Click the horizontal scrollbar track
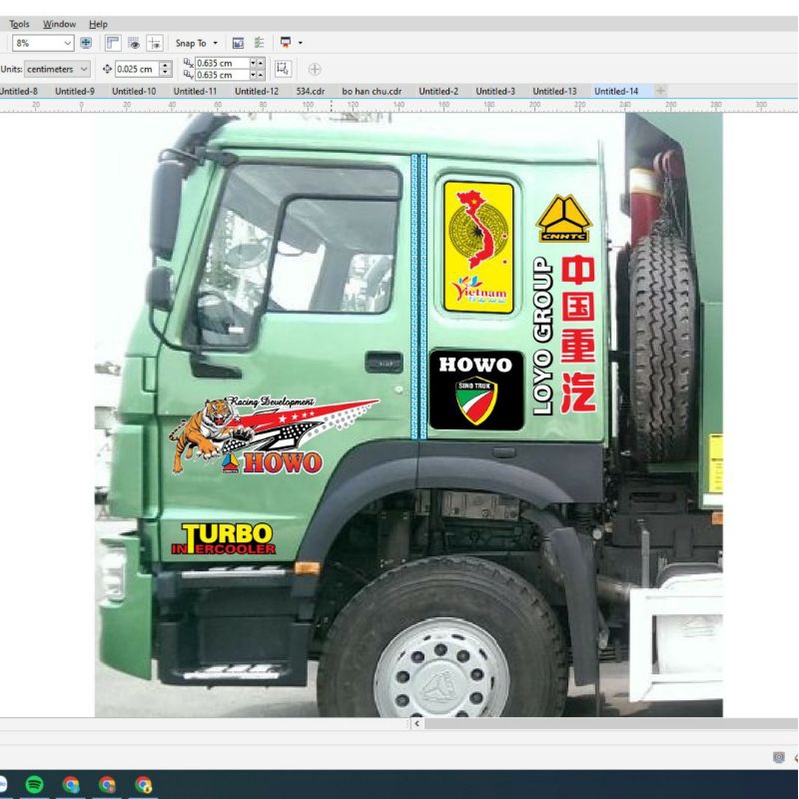 [610, 724]
